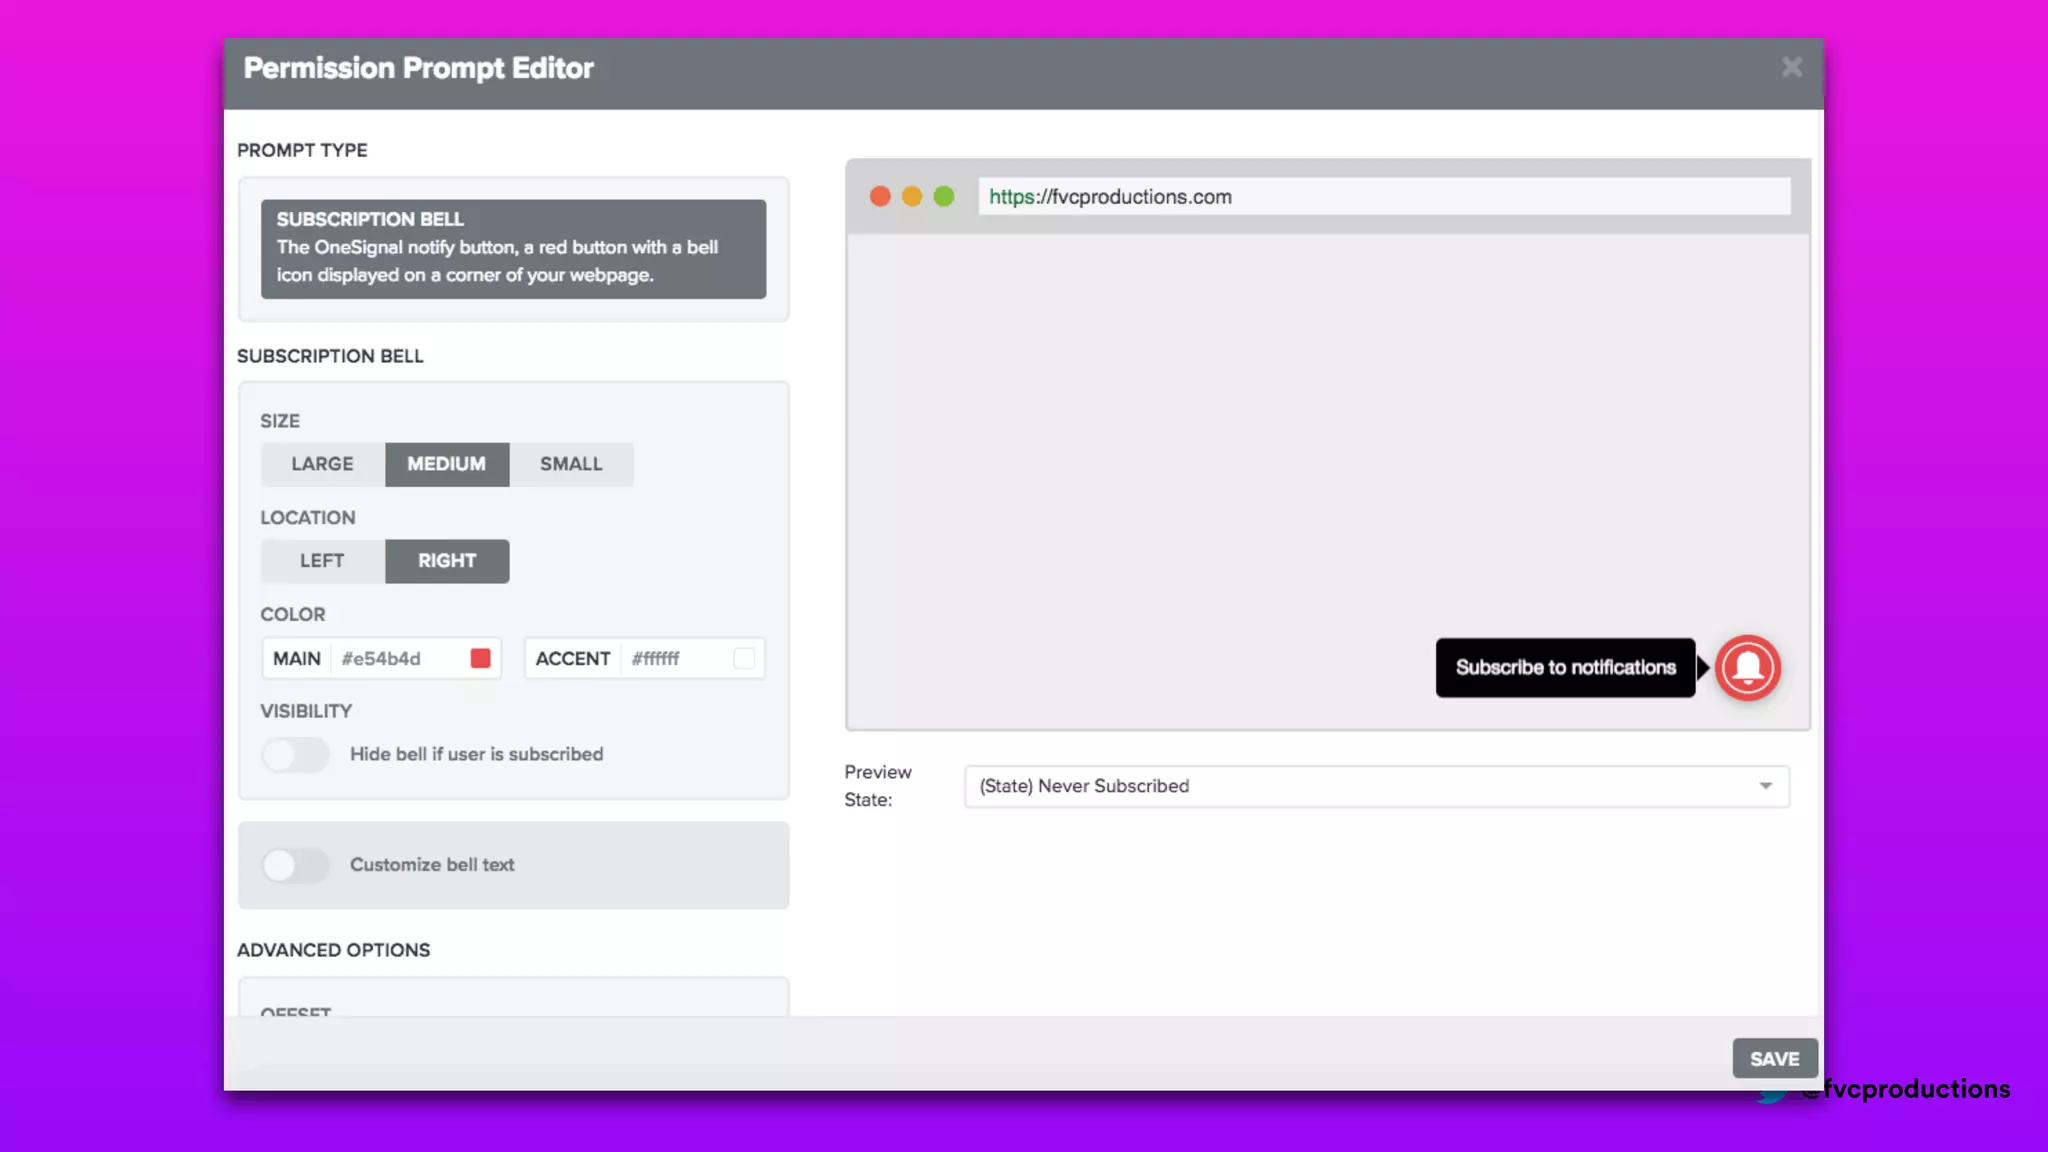Screen dimensions: 2048x1152
Task: Open the white accent color swatch
Action: click(x=744, y=658)
